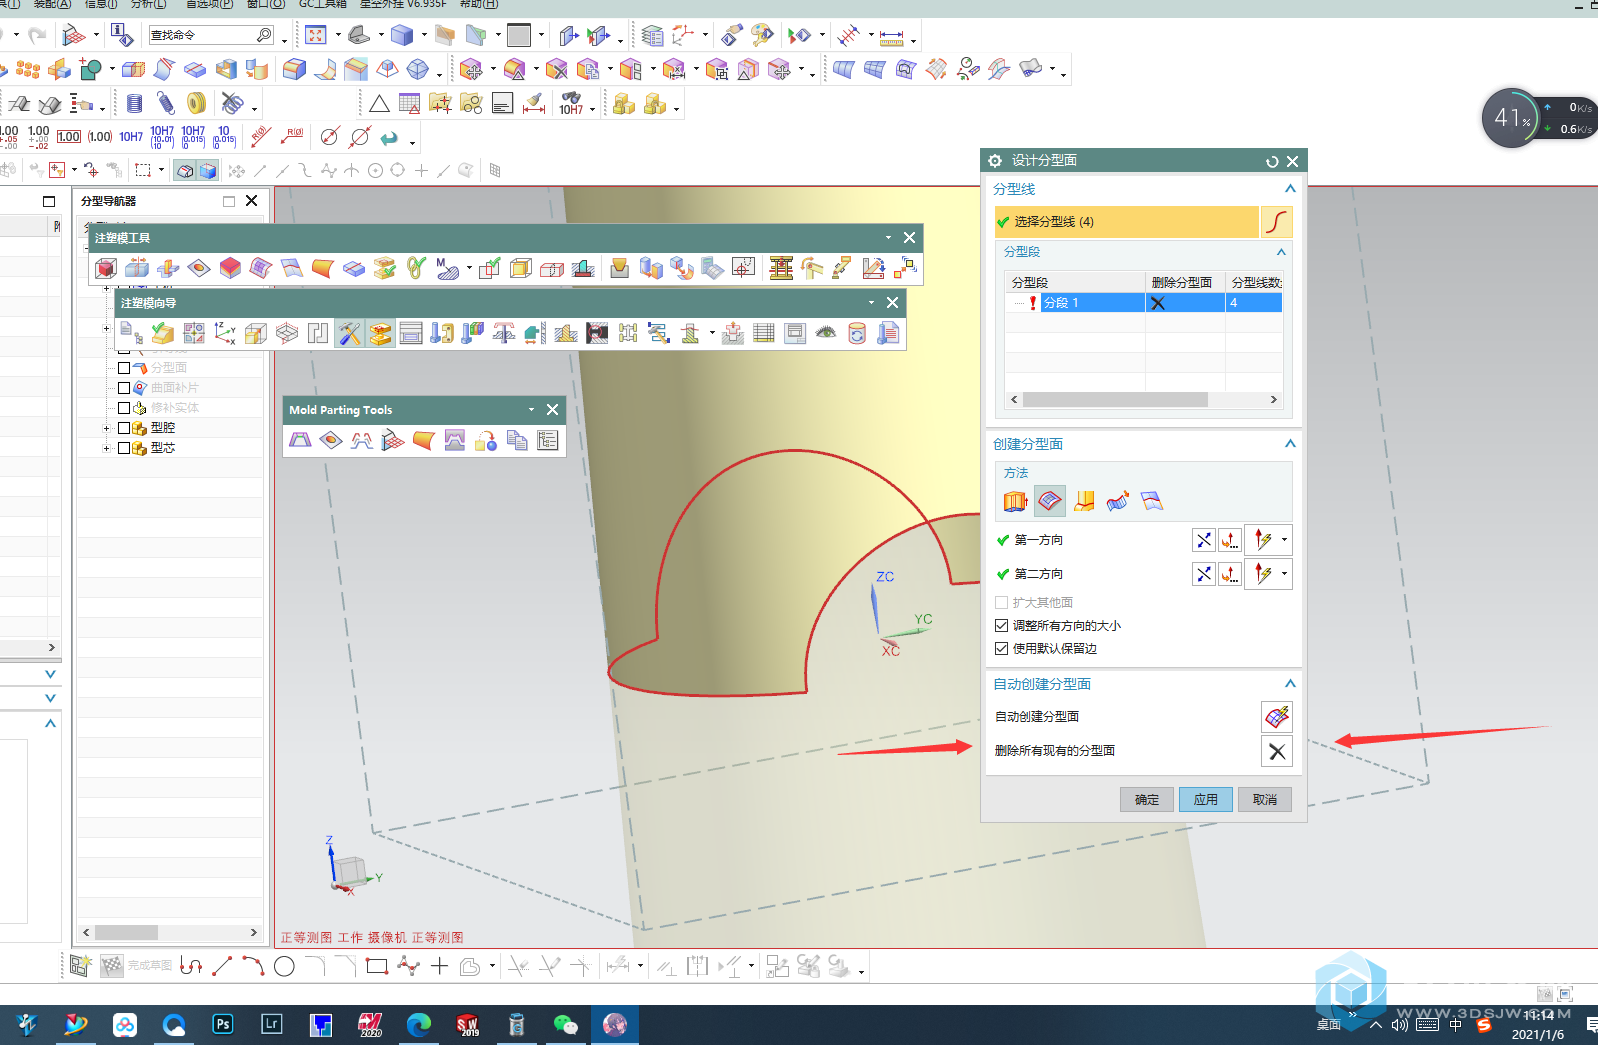Screen dimensions: 1598x1045
Task: Collapse the 创建分型面 section
Action: tap(1289, 444)
